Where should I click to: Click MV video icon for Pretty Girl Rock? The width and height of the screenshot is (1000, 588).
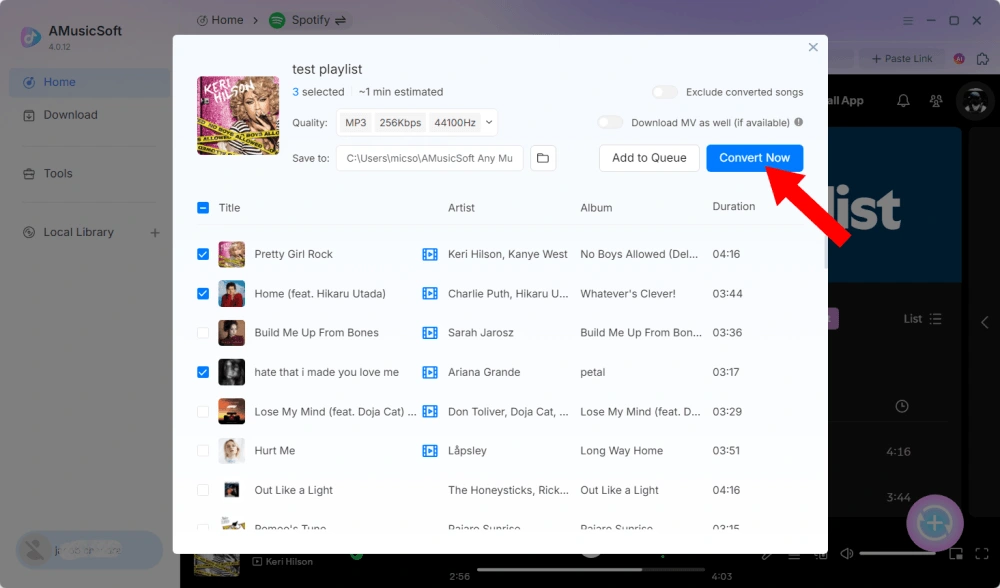click(430, 254)
